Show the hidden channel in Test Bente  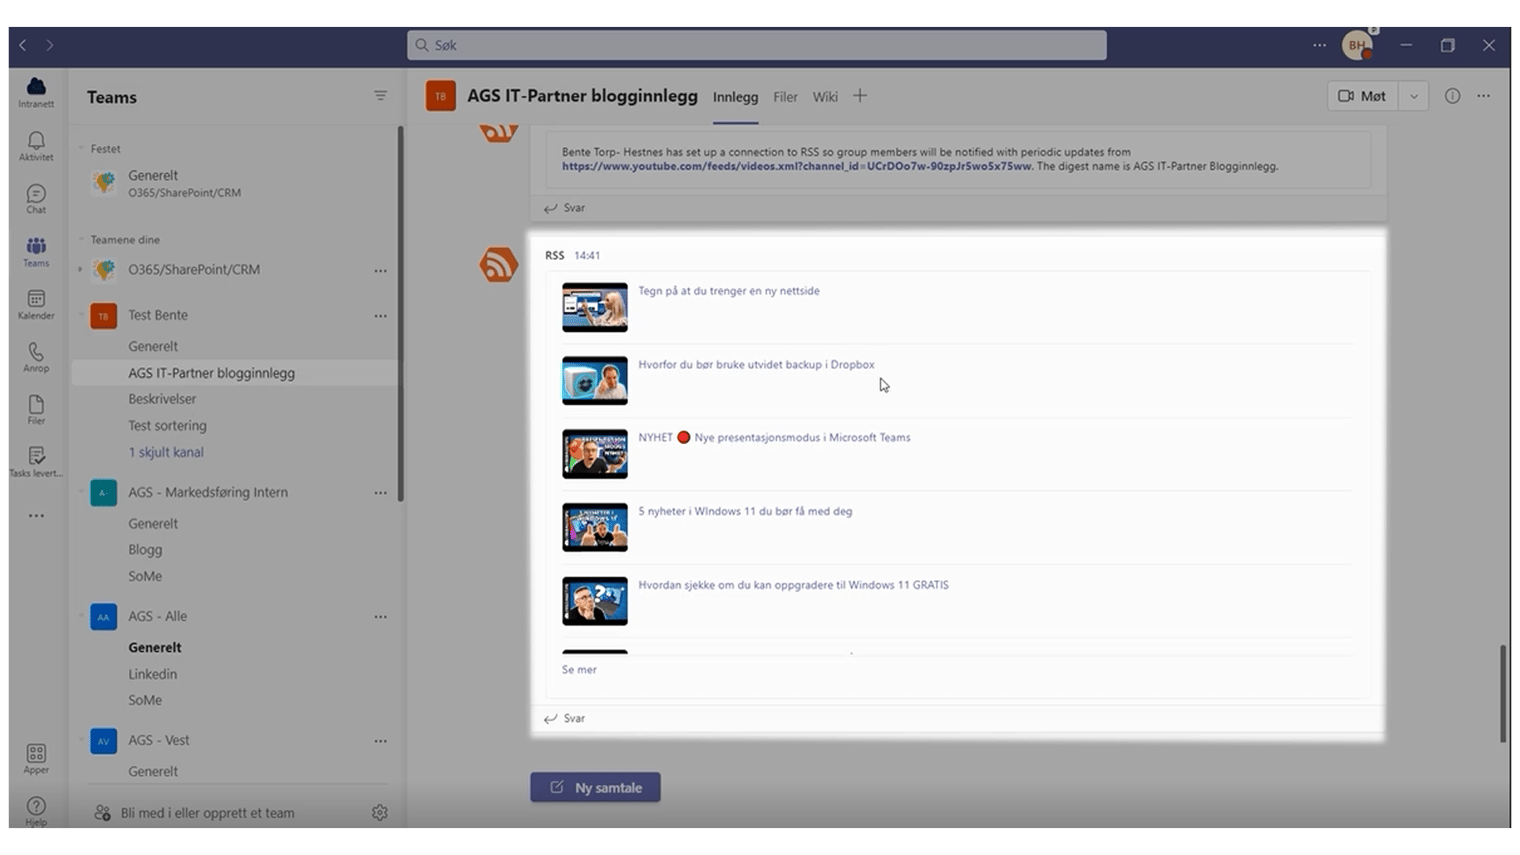pos(166,451)
